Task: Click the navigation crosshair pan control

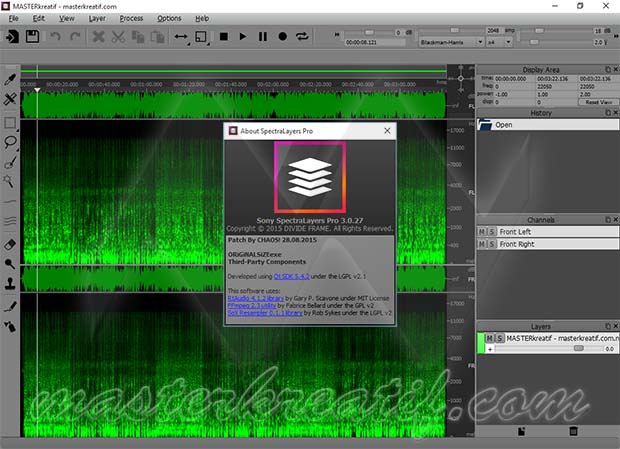Action: 461,78
